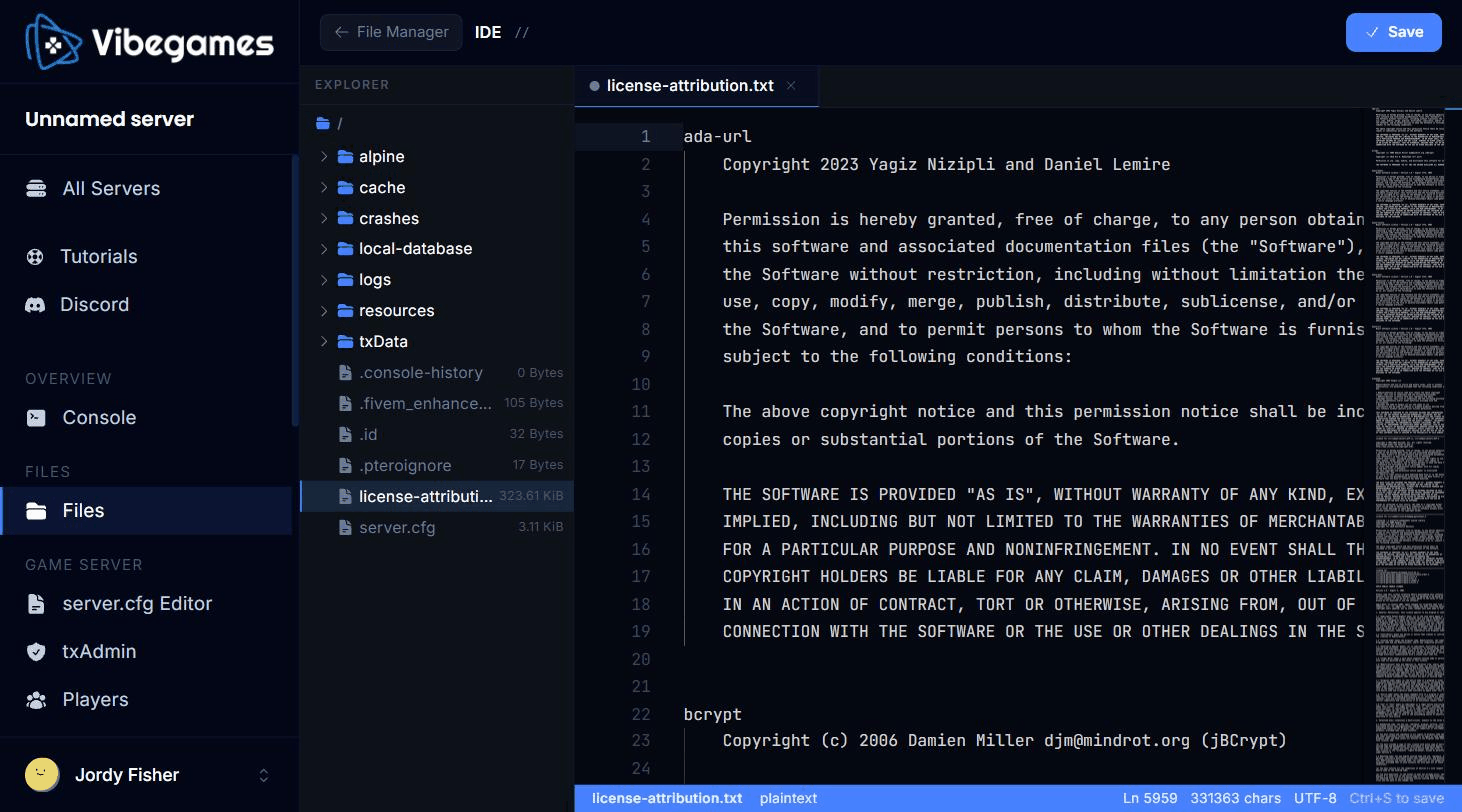
Task: Close the license-attribution.txt tab
Action: pyautogui.click(x=791, y=86)
